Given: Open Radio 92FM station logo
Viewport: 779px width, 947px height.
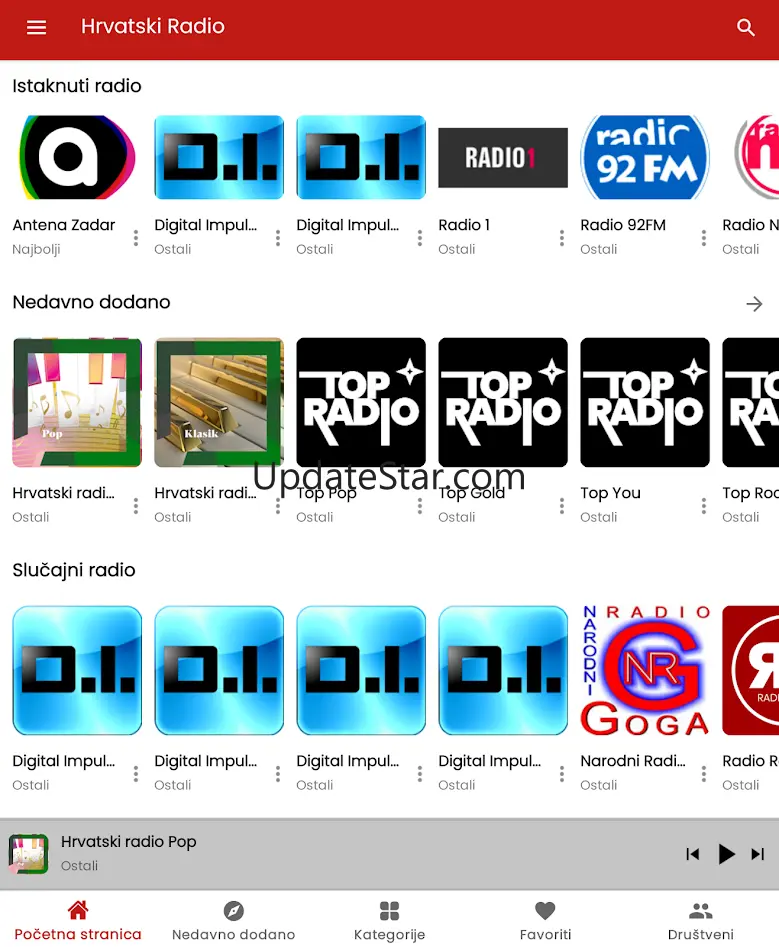Looking at the screenshot, I should tap(645, 157).
